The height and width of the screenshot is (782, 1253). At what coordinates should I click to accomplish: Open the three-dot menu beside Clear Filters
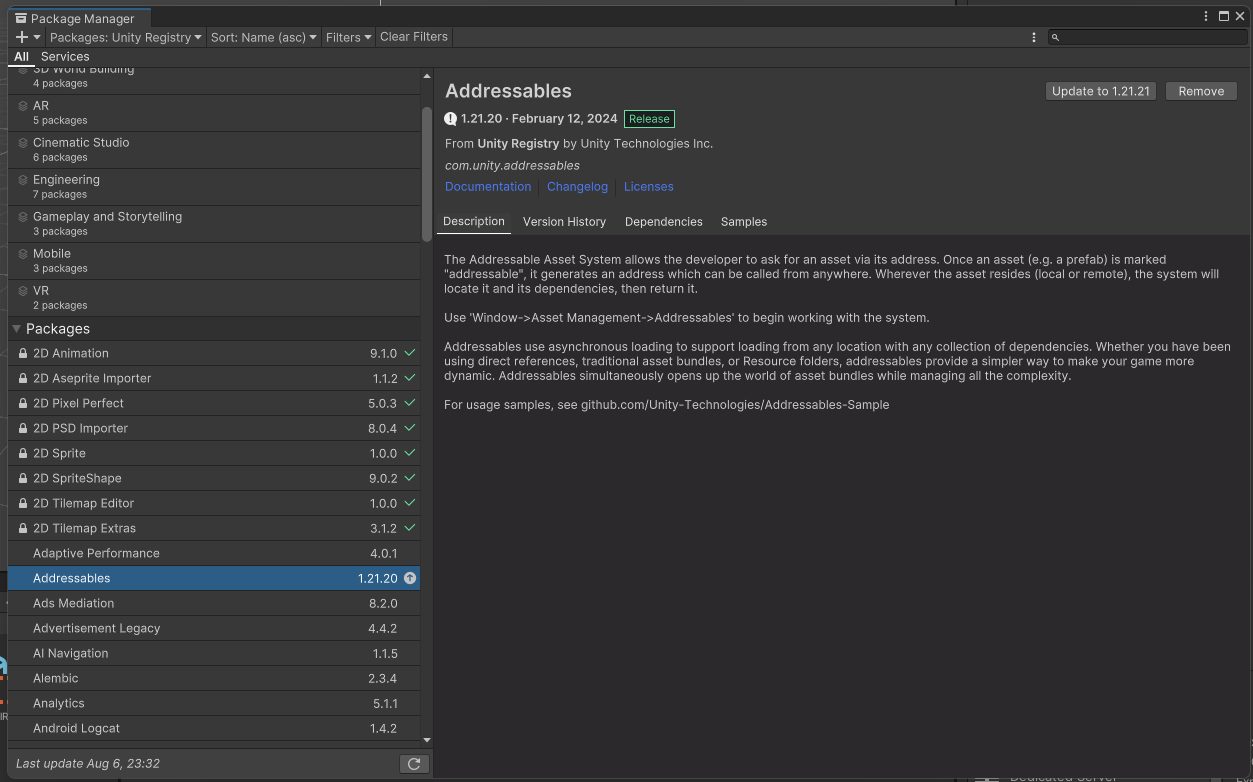click(x=1034, y=37)
